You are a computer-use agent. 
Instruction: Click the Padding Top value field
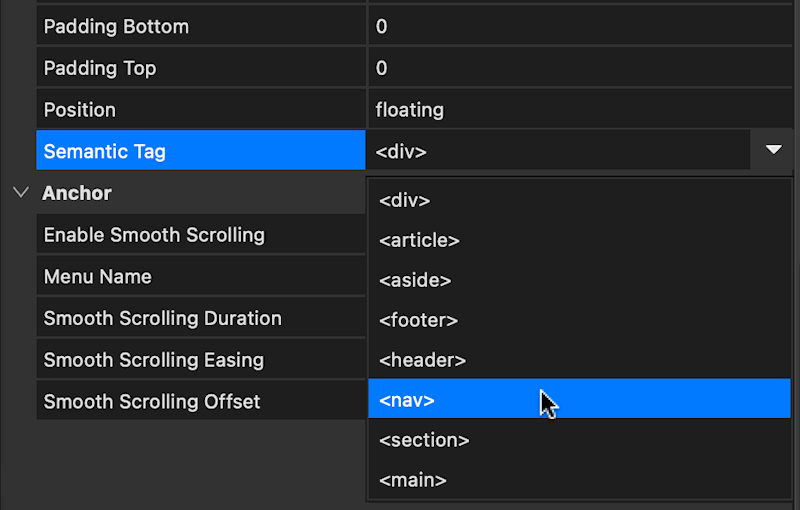tap(580, 68)
